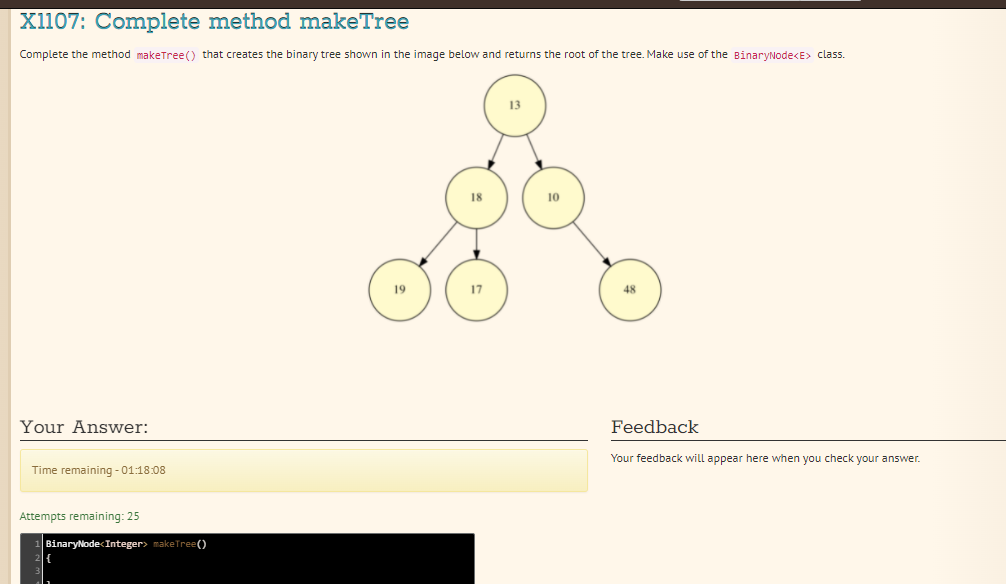
Task: Click line number 1 in the editor
Action: click(36, 544)
